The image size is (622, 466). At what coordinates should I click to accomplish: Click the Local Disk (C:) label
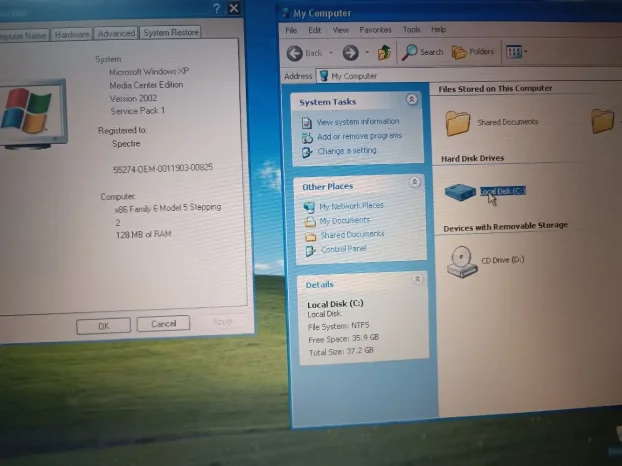pos(503,191)
